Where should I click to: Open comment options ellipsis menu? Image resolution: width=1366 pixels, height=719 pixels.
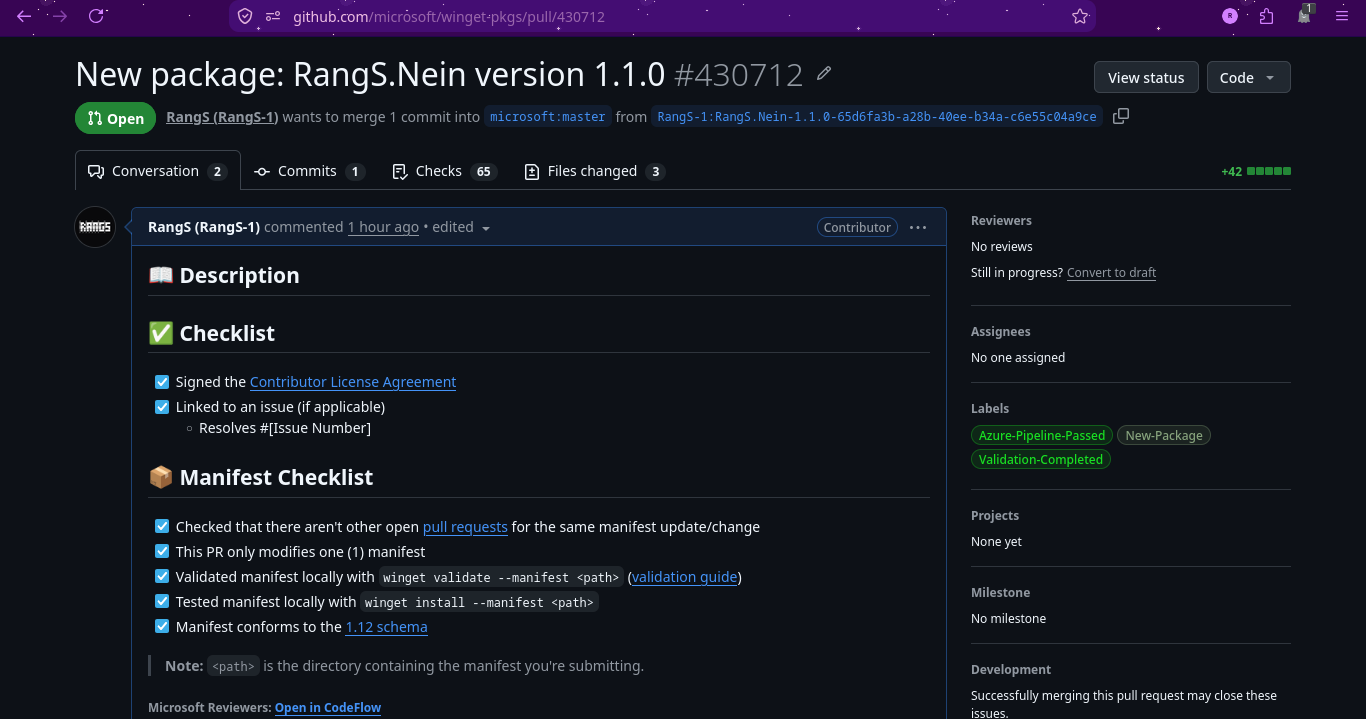[918, 227]
